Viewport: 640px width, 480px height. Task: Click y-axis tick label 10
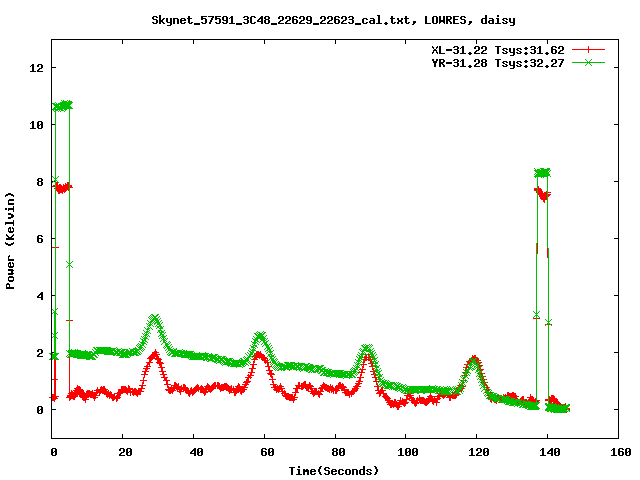[x=37, y=125]
